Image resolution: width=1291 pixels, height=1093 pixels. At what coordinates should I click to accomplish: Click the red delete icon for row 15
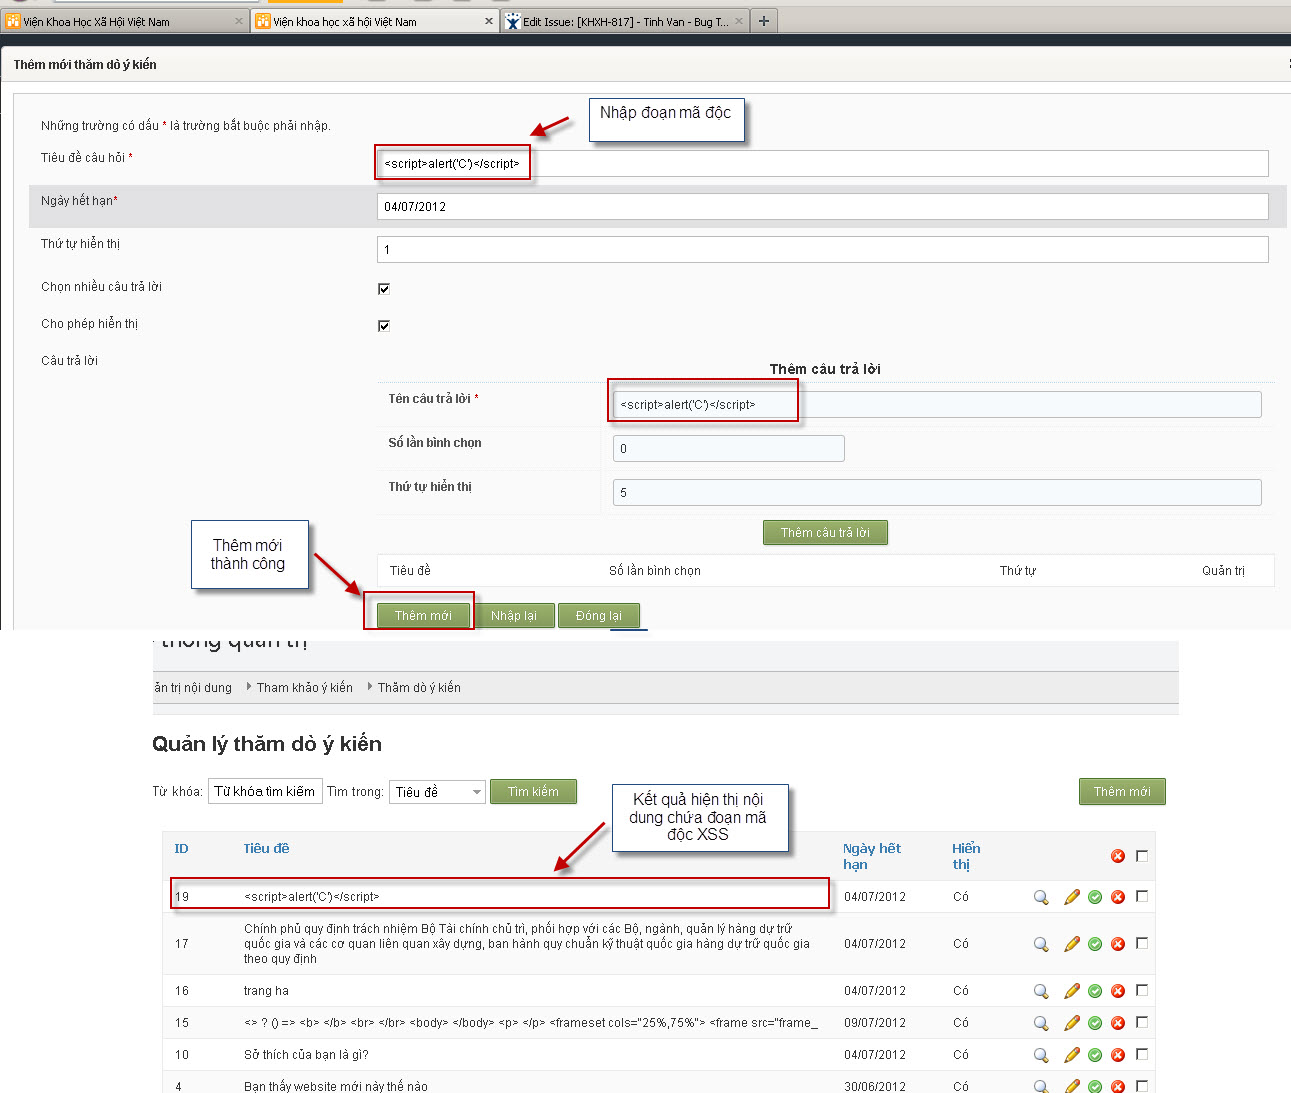point(1118,1023)
